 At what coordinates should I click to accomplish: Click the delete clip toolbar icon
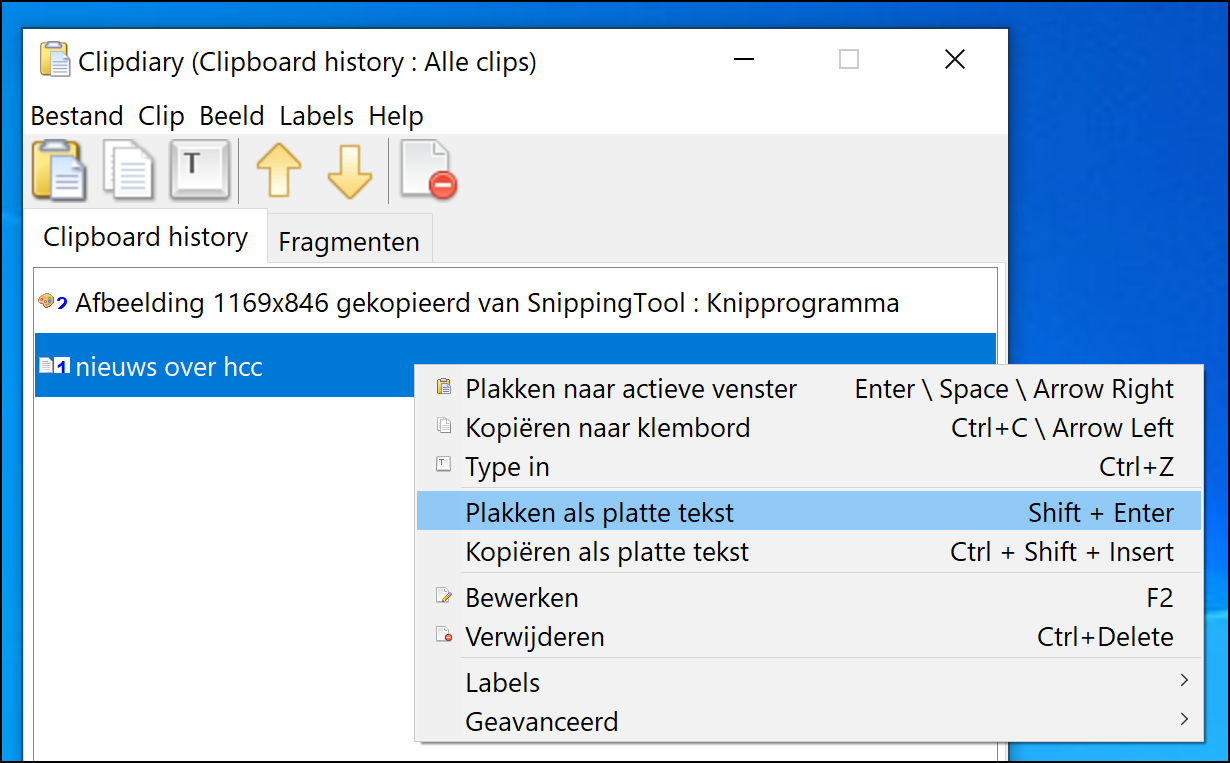(x=427, y=170)
